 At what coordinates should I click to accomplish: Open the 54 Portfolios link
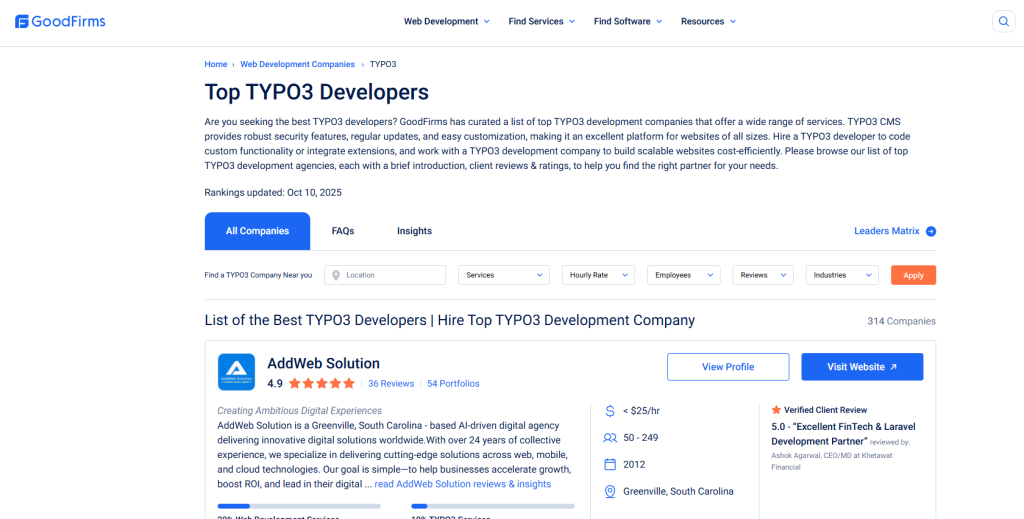tap(453, 384)
